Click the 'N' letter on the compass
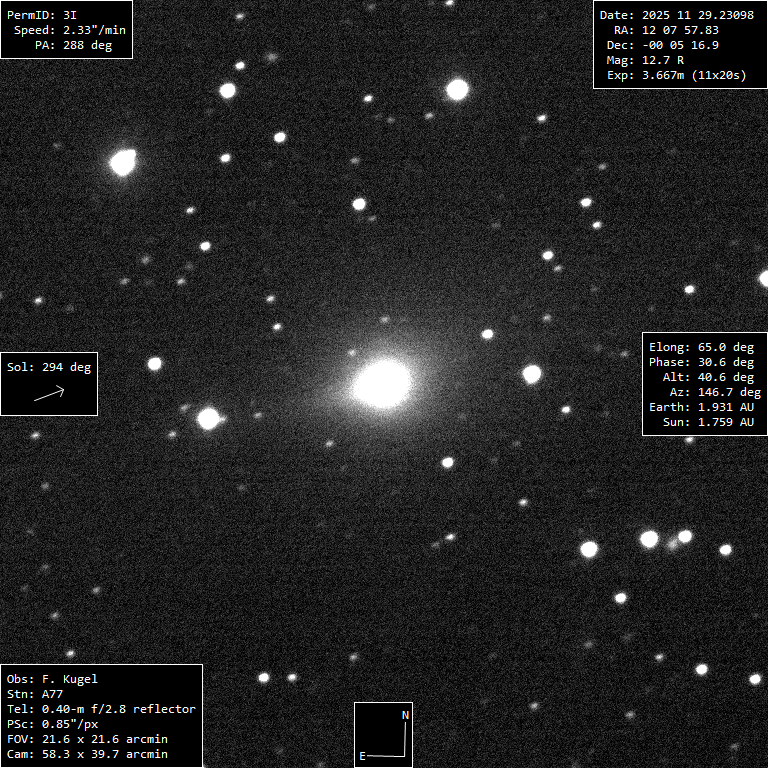 tap(405, 716)
